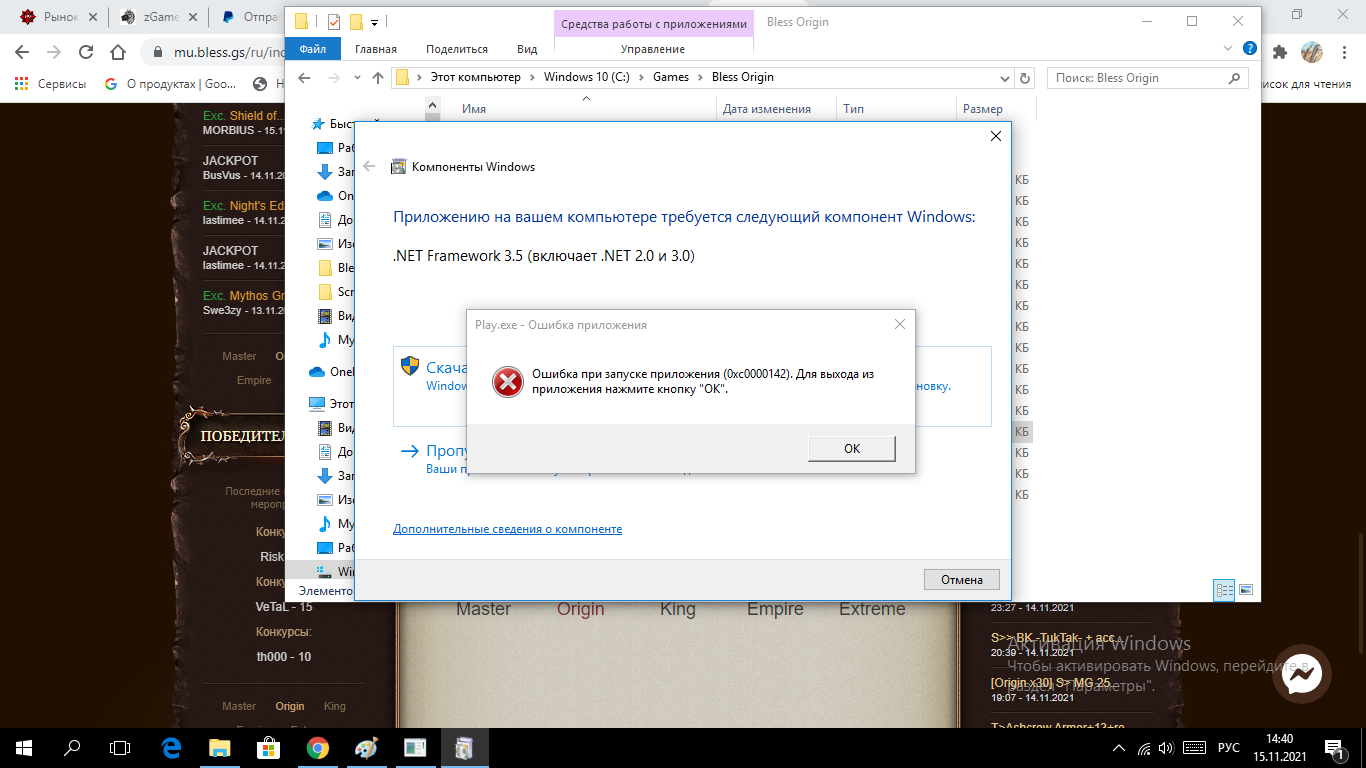Image resolution: width=1366 pixels, height=768 pixels.
Task: Go back in Компоненты Windows dialog
Action: [369, 167]
